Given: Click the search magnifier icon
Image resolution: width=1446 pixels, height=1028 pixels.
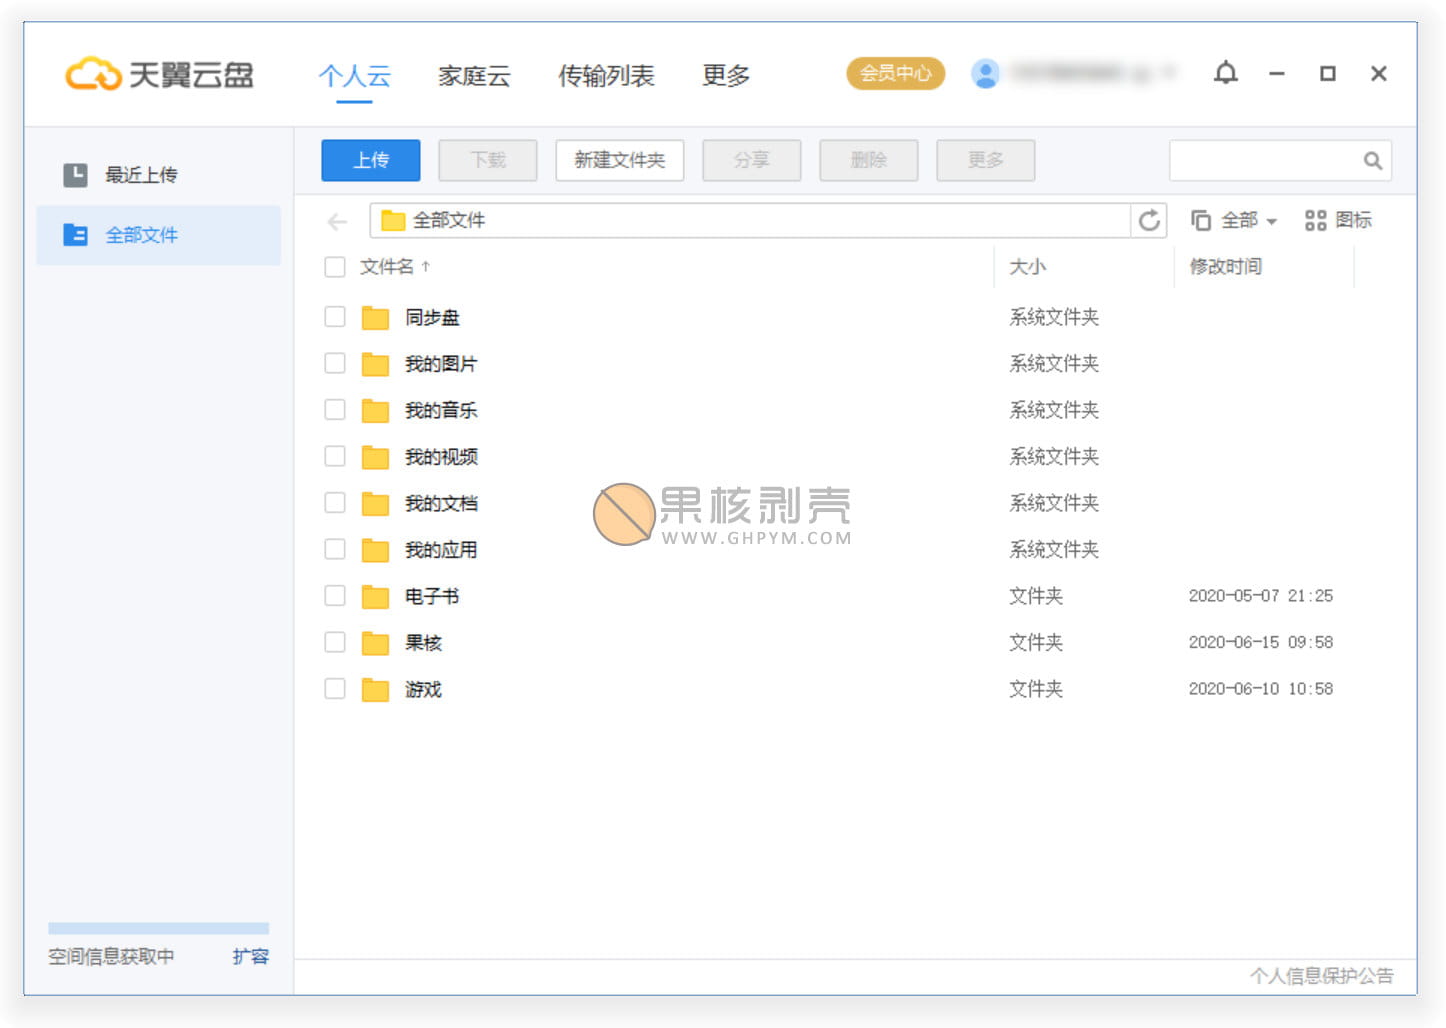Looking at the screenshot, I should (x=1372, y=161).
